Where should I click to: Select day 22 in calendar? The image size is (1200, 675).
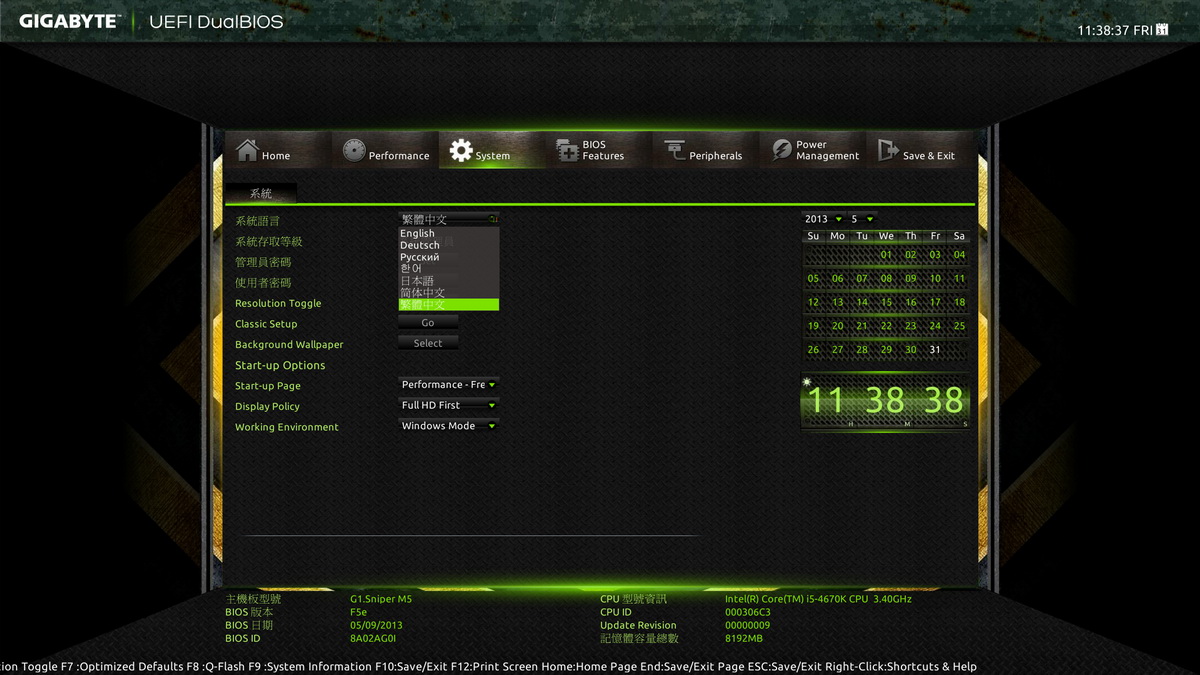click(886, 326)
